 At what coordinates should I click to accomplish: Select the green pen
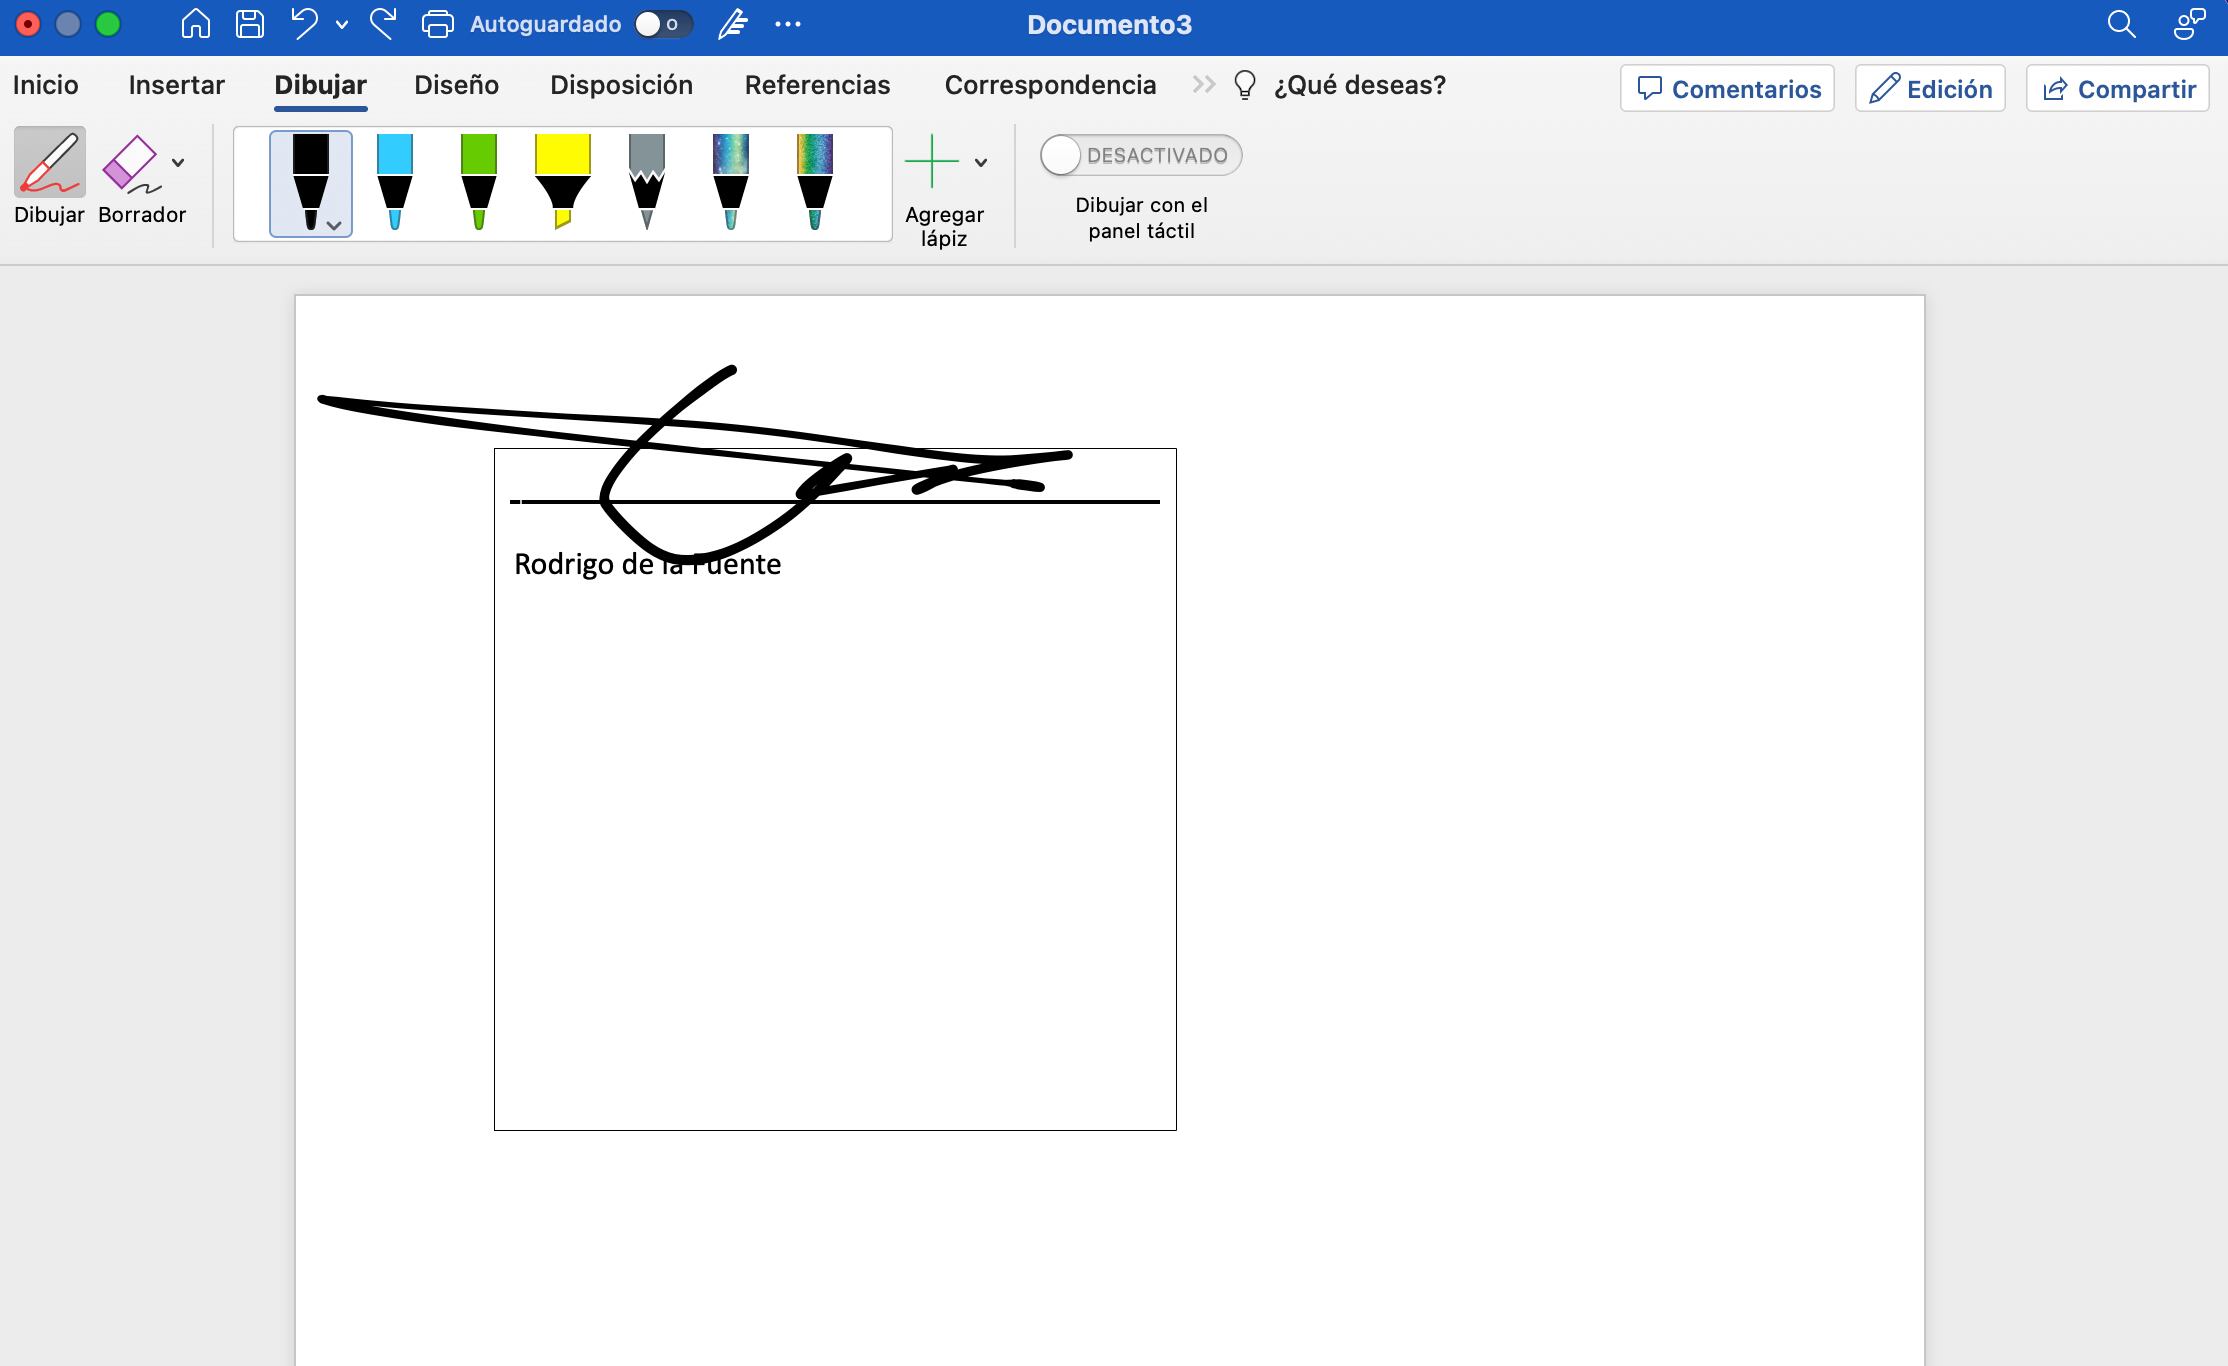[479, 182]
